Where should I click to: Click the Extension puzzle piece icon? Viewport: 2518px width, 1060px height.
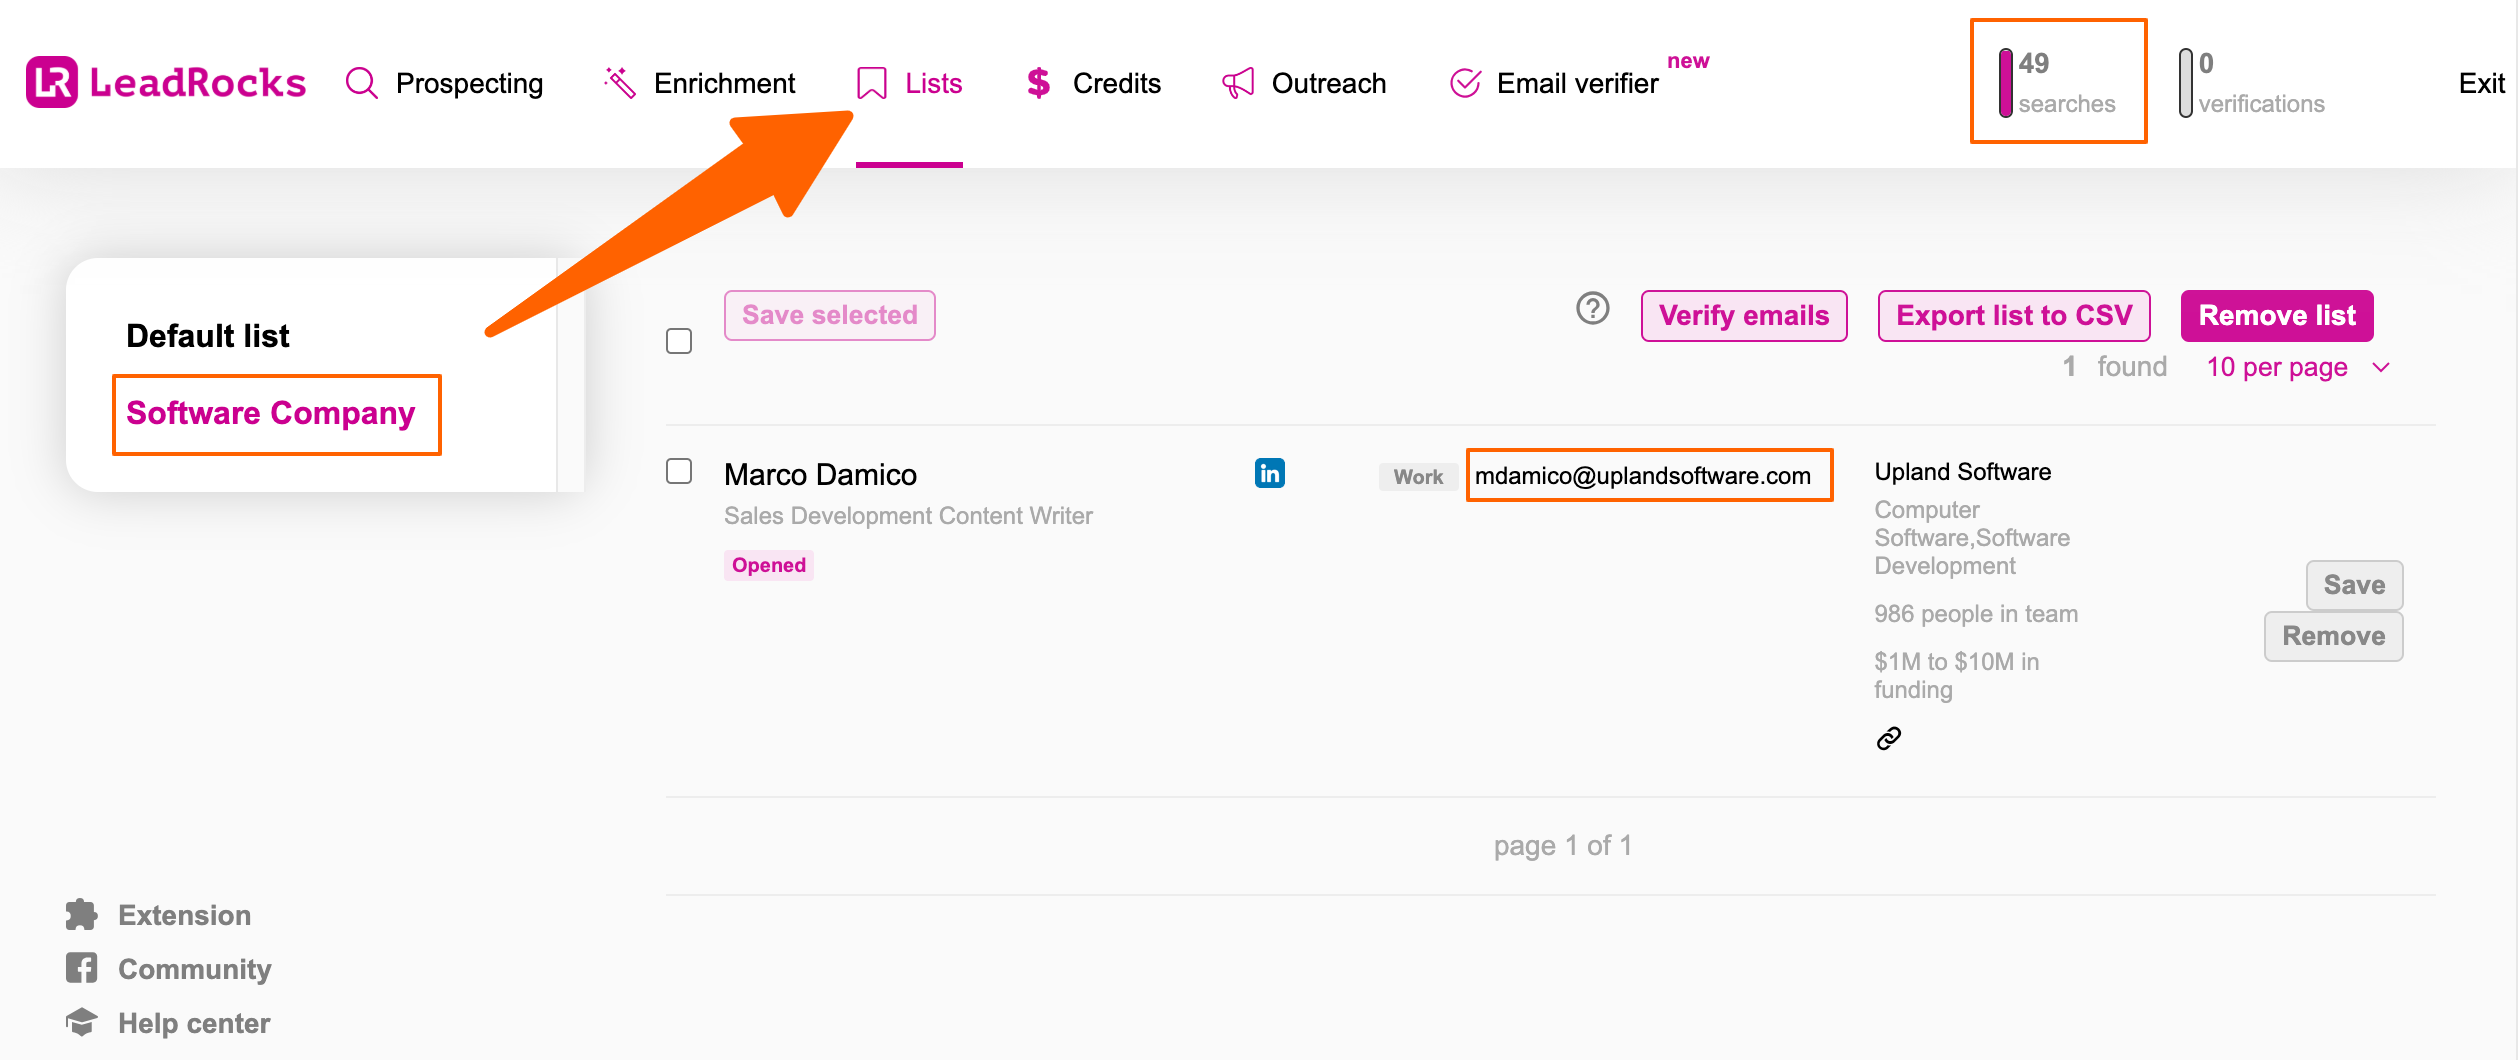point(82,915)
